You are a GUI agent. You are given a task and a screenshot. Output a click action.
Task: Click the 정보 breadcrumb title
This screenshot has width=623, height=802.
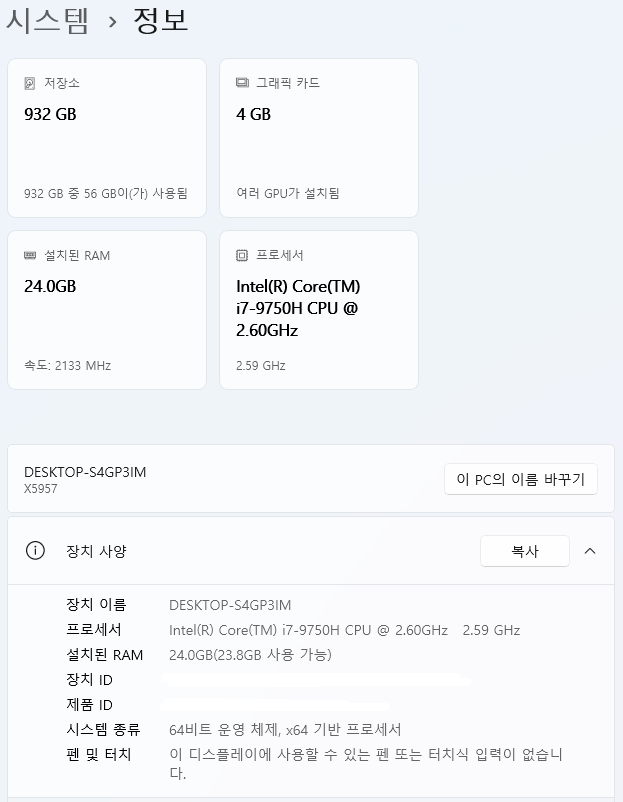point(161,20)
